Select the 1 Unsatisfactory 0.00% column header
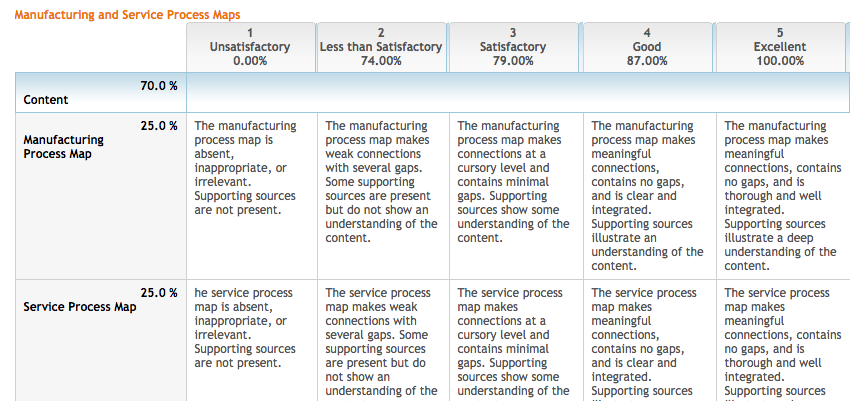 click(250, 48)
